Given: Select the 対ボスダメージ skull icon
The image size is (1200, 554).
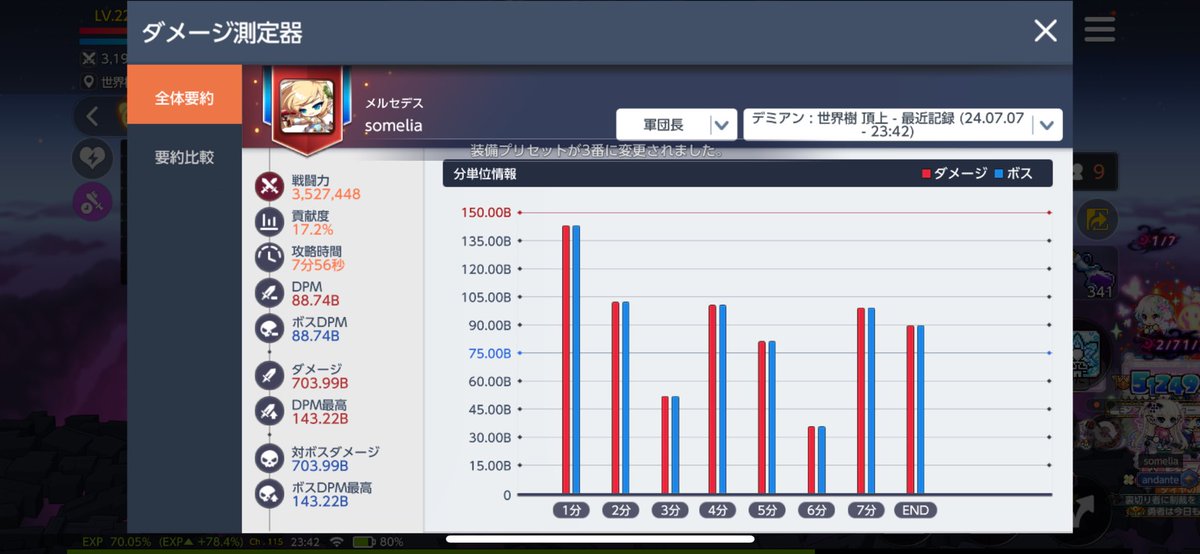Looking at the screenshot, I should [270, 459].
